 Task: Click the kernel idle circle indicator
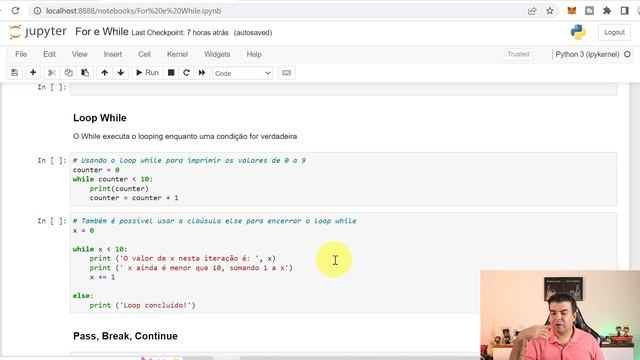click(x=627, y=54)
